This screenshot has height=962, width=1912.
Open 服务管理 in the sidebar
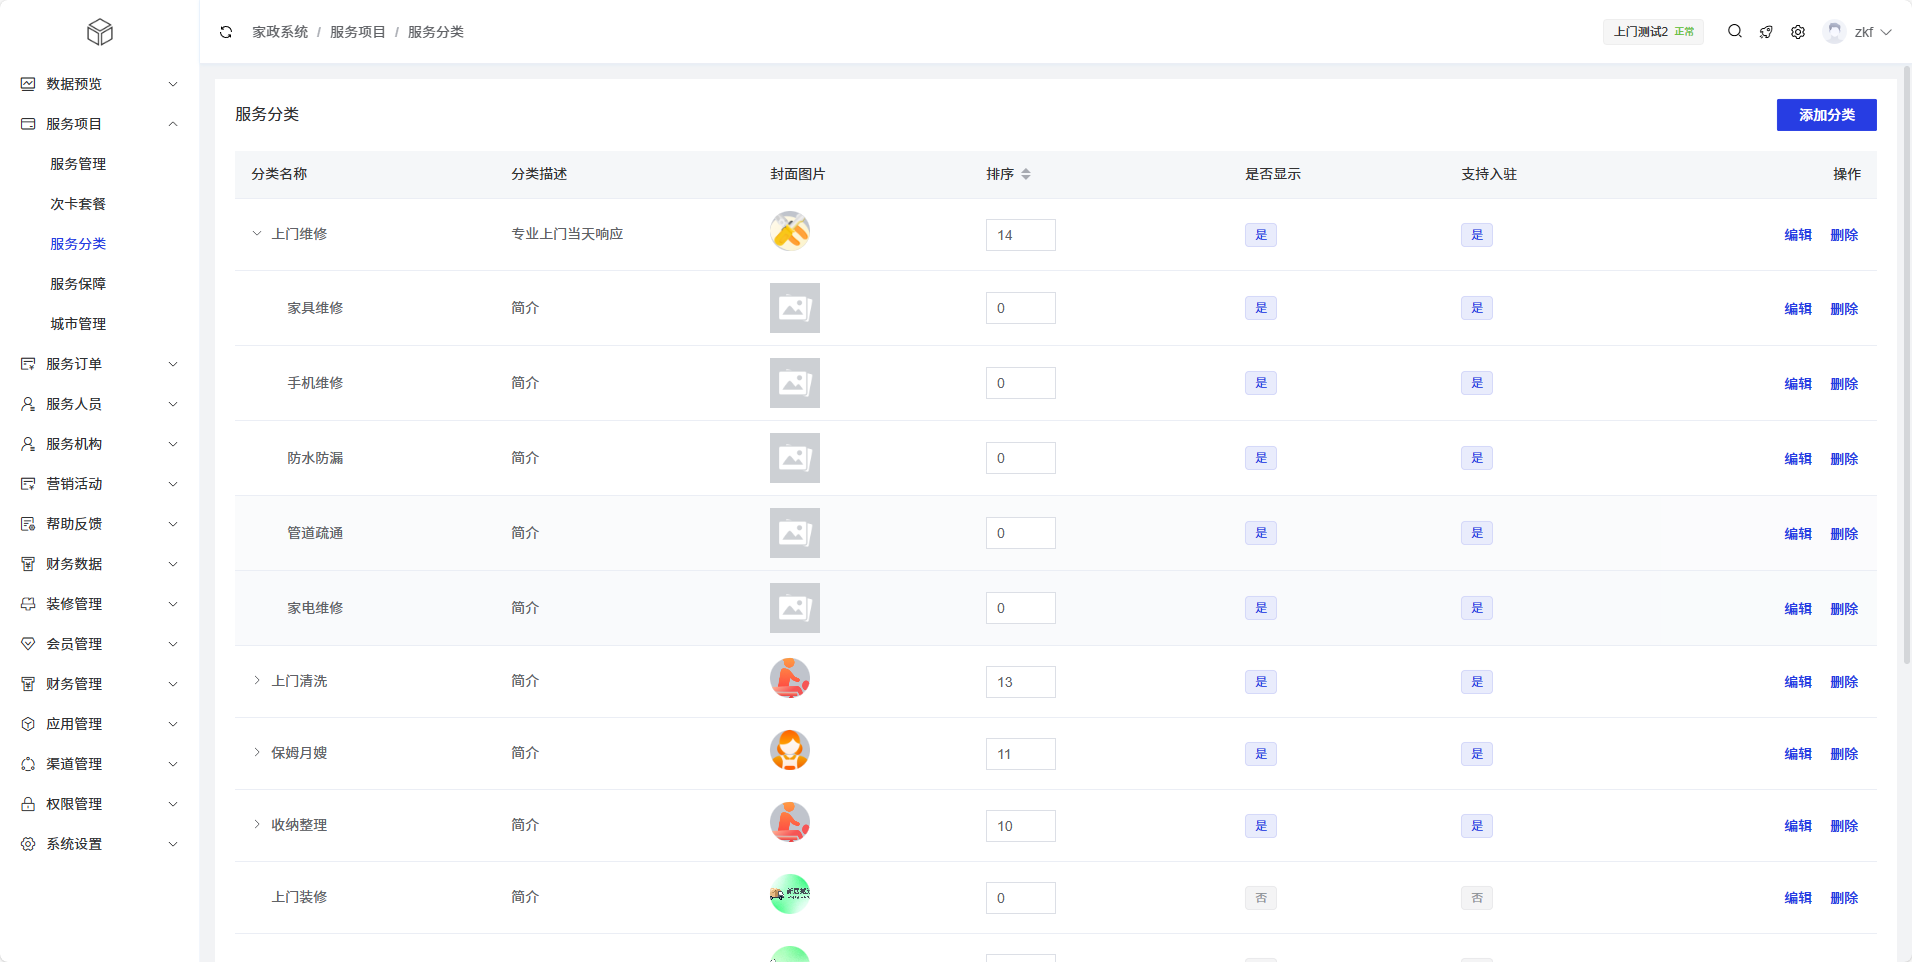pyautogui.click(x=78, y=164)
